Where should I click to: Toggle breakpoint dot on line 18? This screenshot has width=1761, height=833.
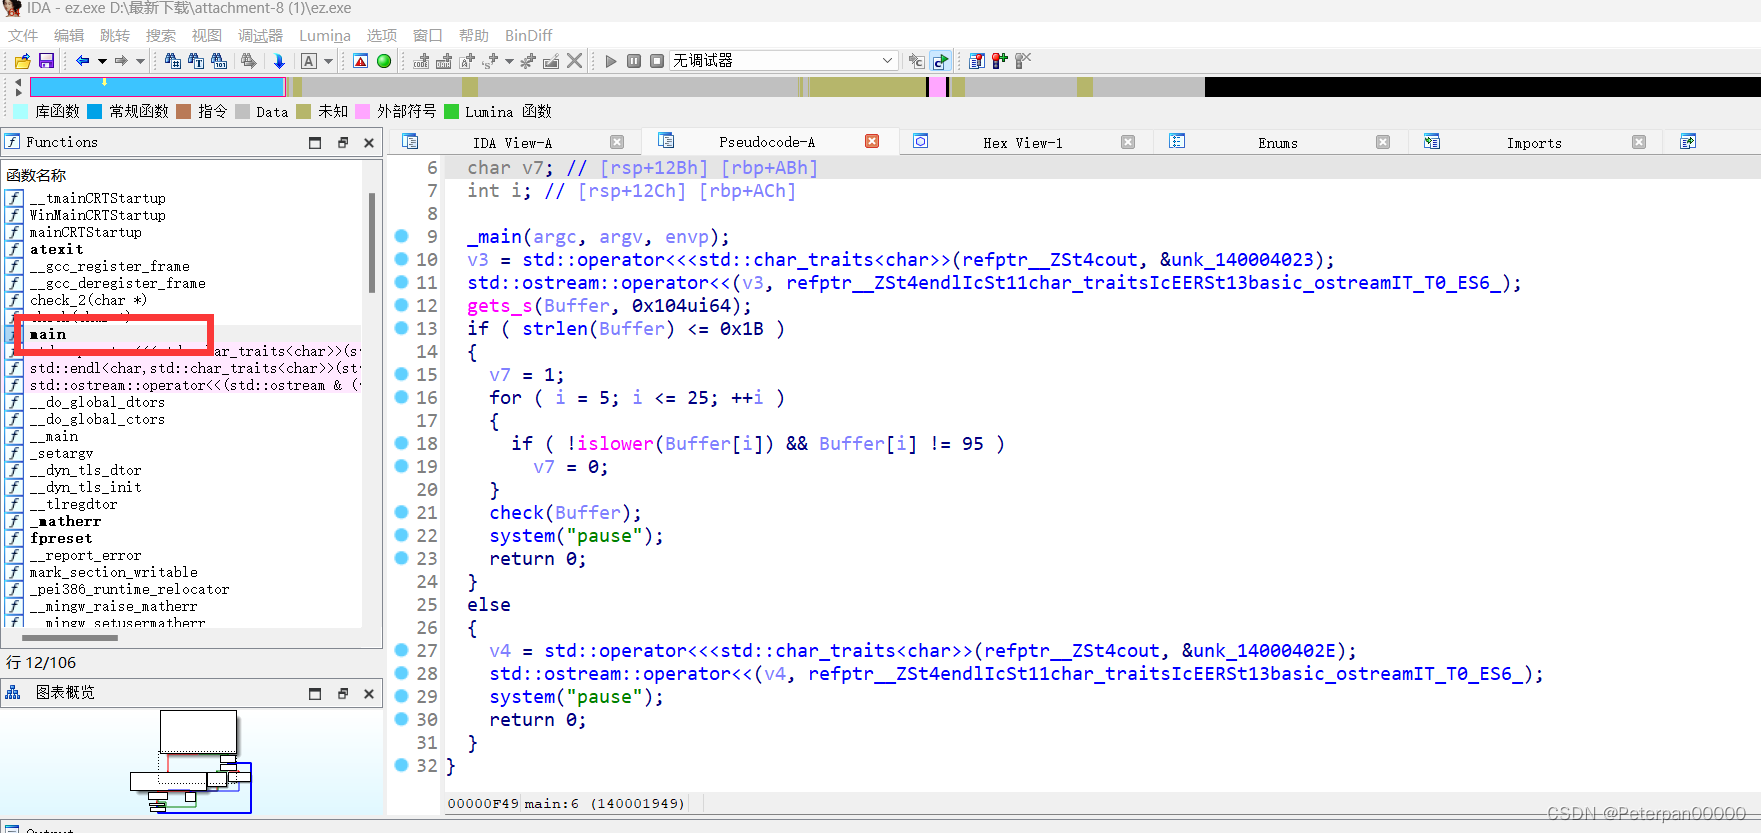[x=401, y=443]
